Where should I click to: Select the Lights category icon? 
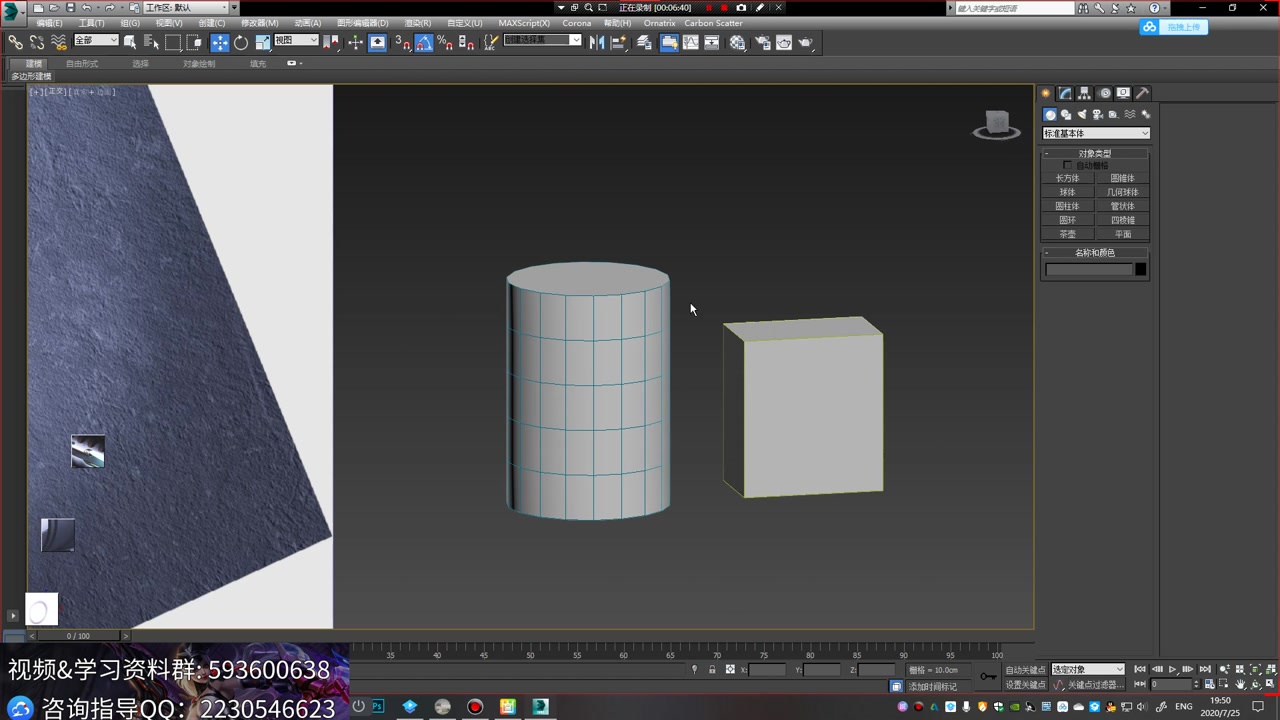click(1082, 114)
